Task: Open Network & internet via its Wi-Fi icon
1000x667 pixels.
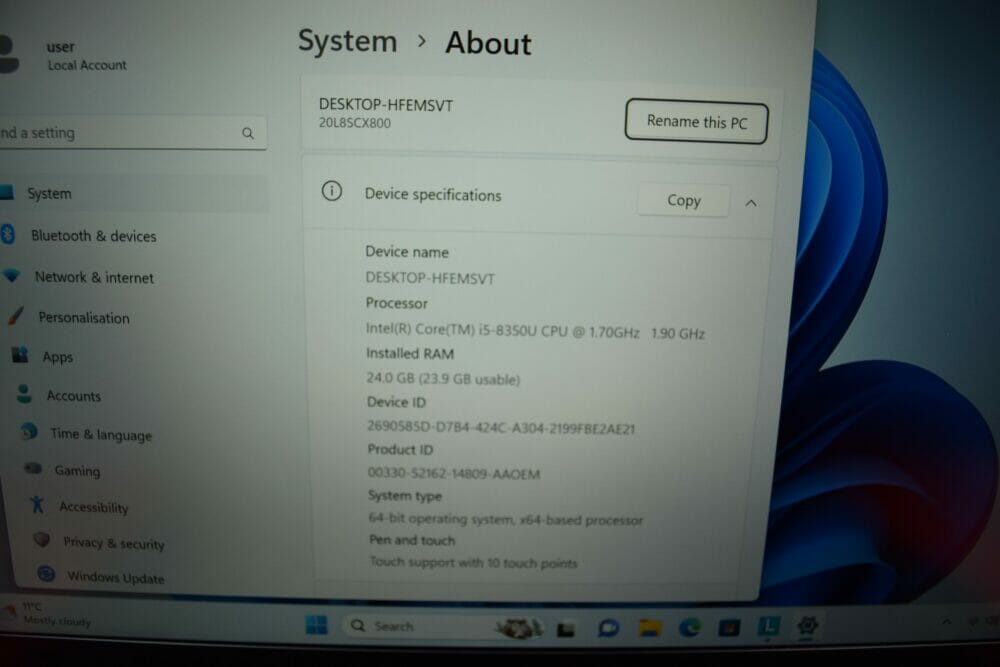Action: pyautogui.click(x=11, y=275)
